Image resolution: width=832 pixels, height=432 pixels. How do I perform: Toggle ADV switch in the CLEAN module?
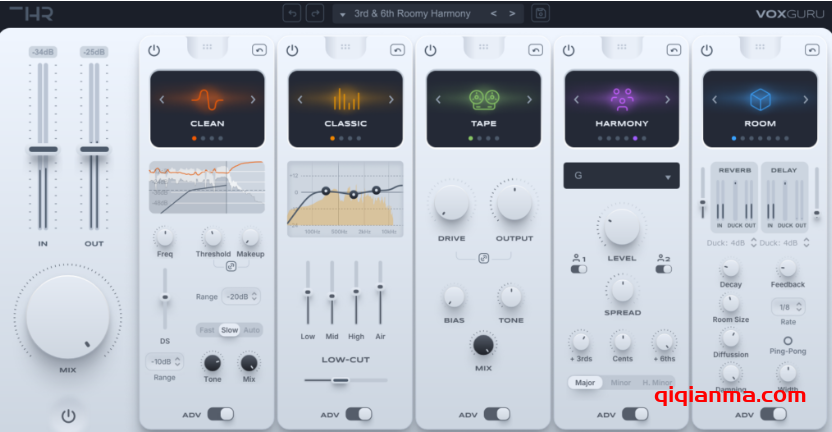pyautogui.click(x=221, y=414)
